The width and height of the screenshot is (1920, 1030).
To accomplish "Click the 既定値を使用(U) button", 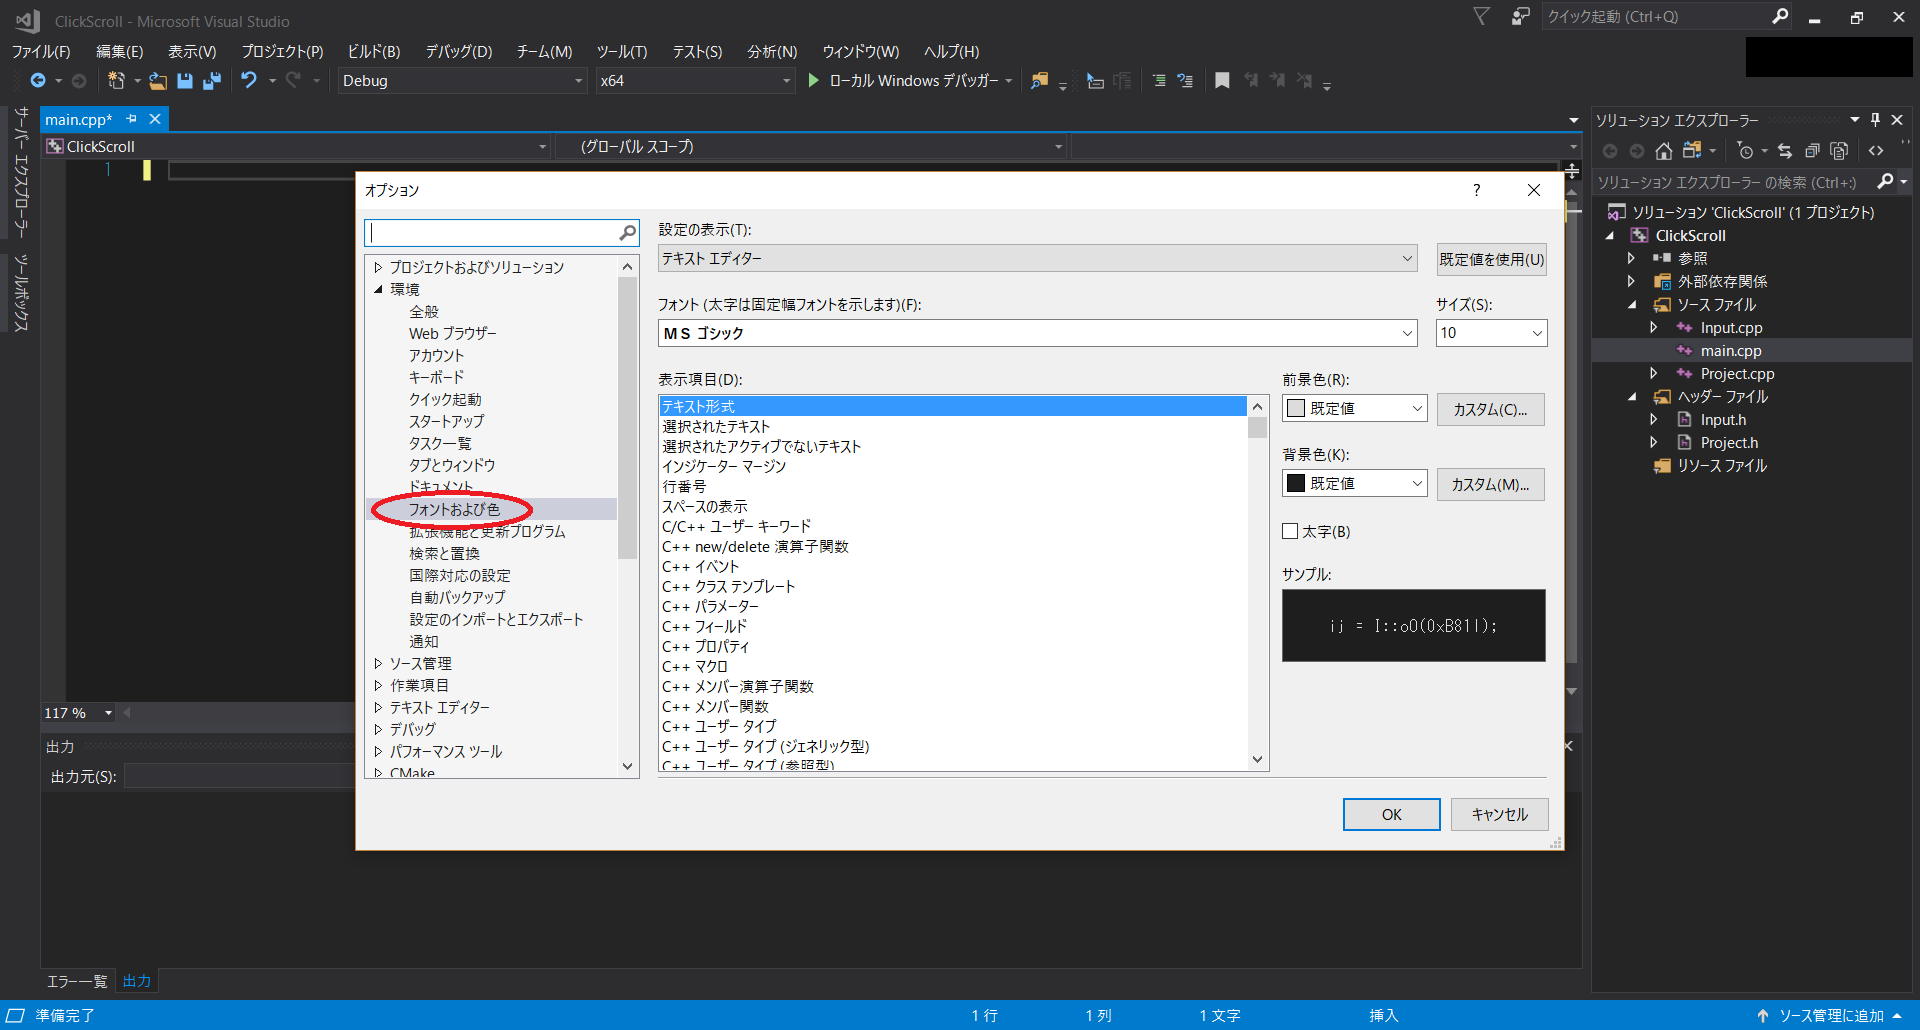I will click(x=1491, y=259).
